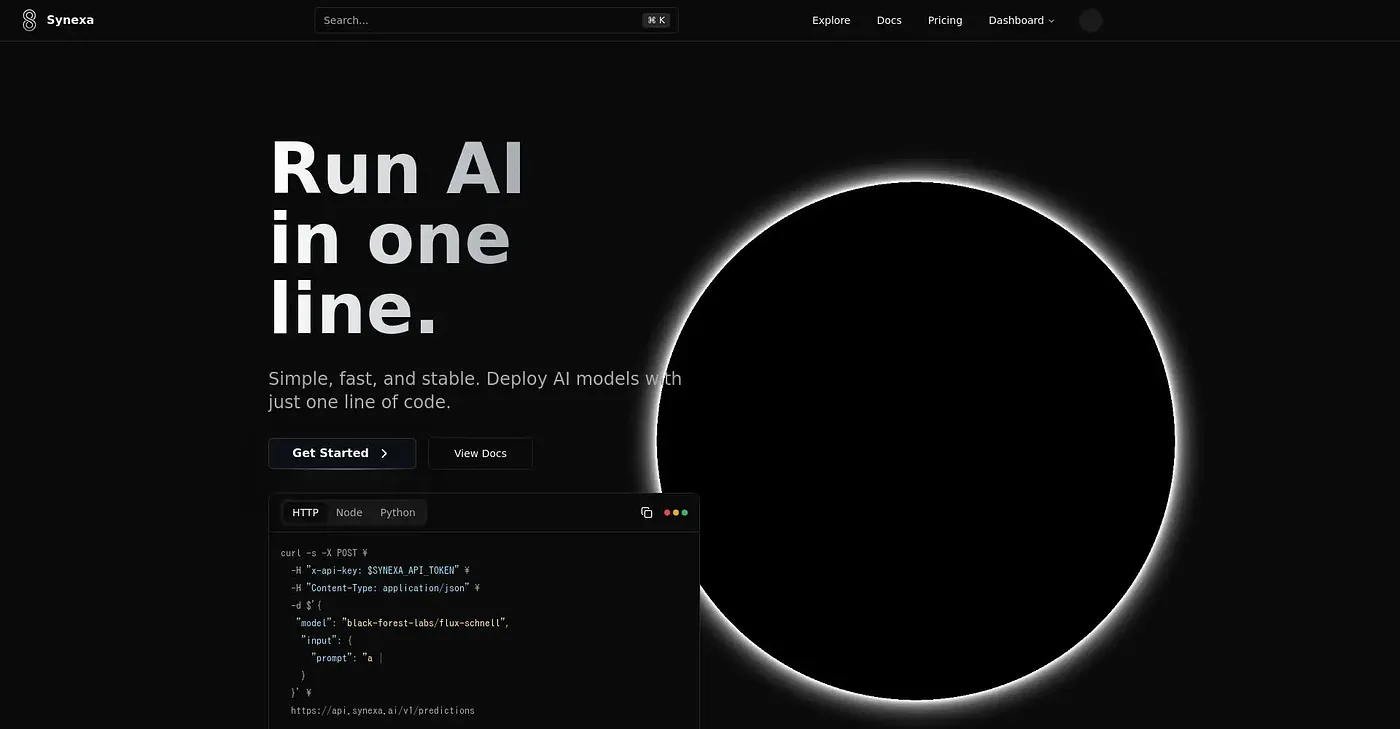This screenshot has height=729, width=1400.
Task: Copy the code snippet with the copy icon
Action: (646, 513)
